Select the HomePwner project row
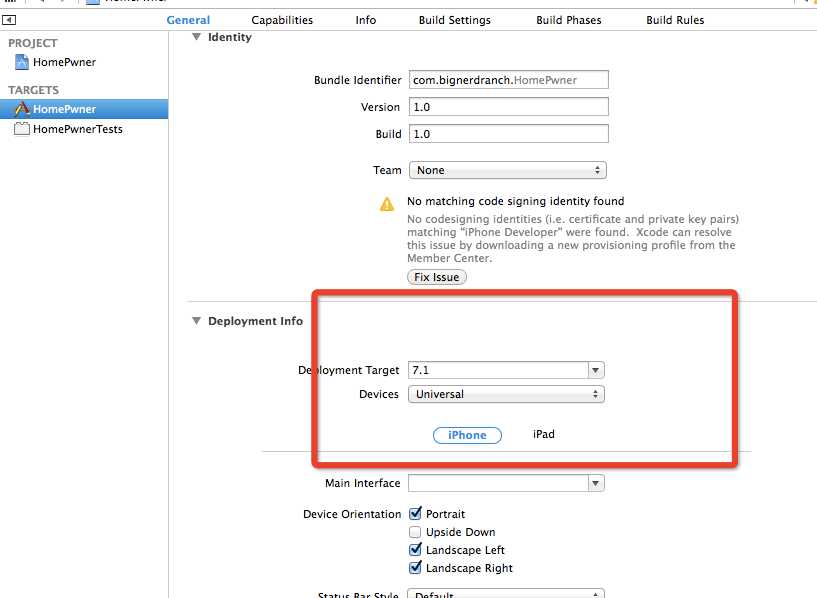Screen dimensions: 817x598 [84, 62]
